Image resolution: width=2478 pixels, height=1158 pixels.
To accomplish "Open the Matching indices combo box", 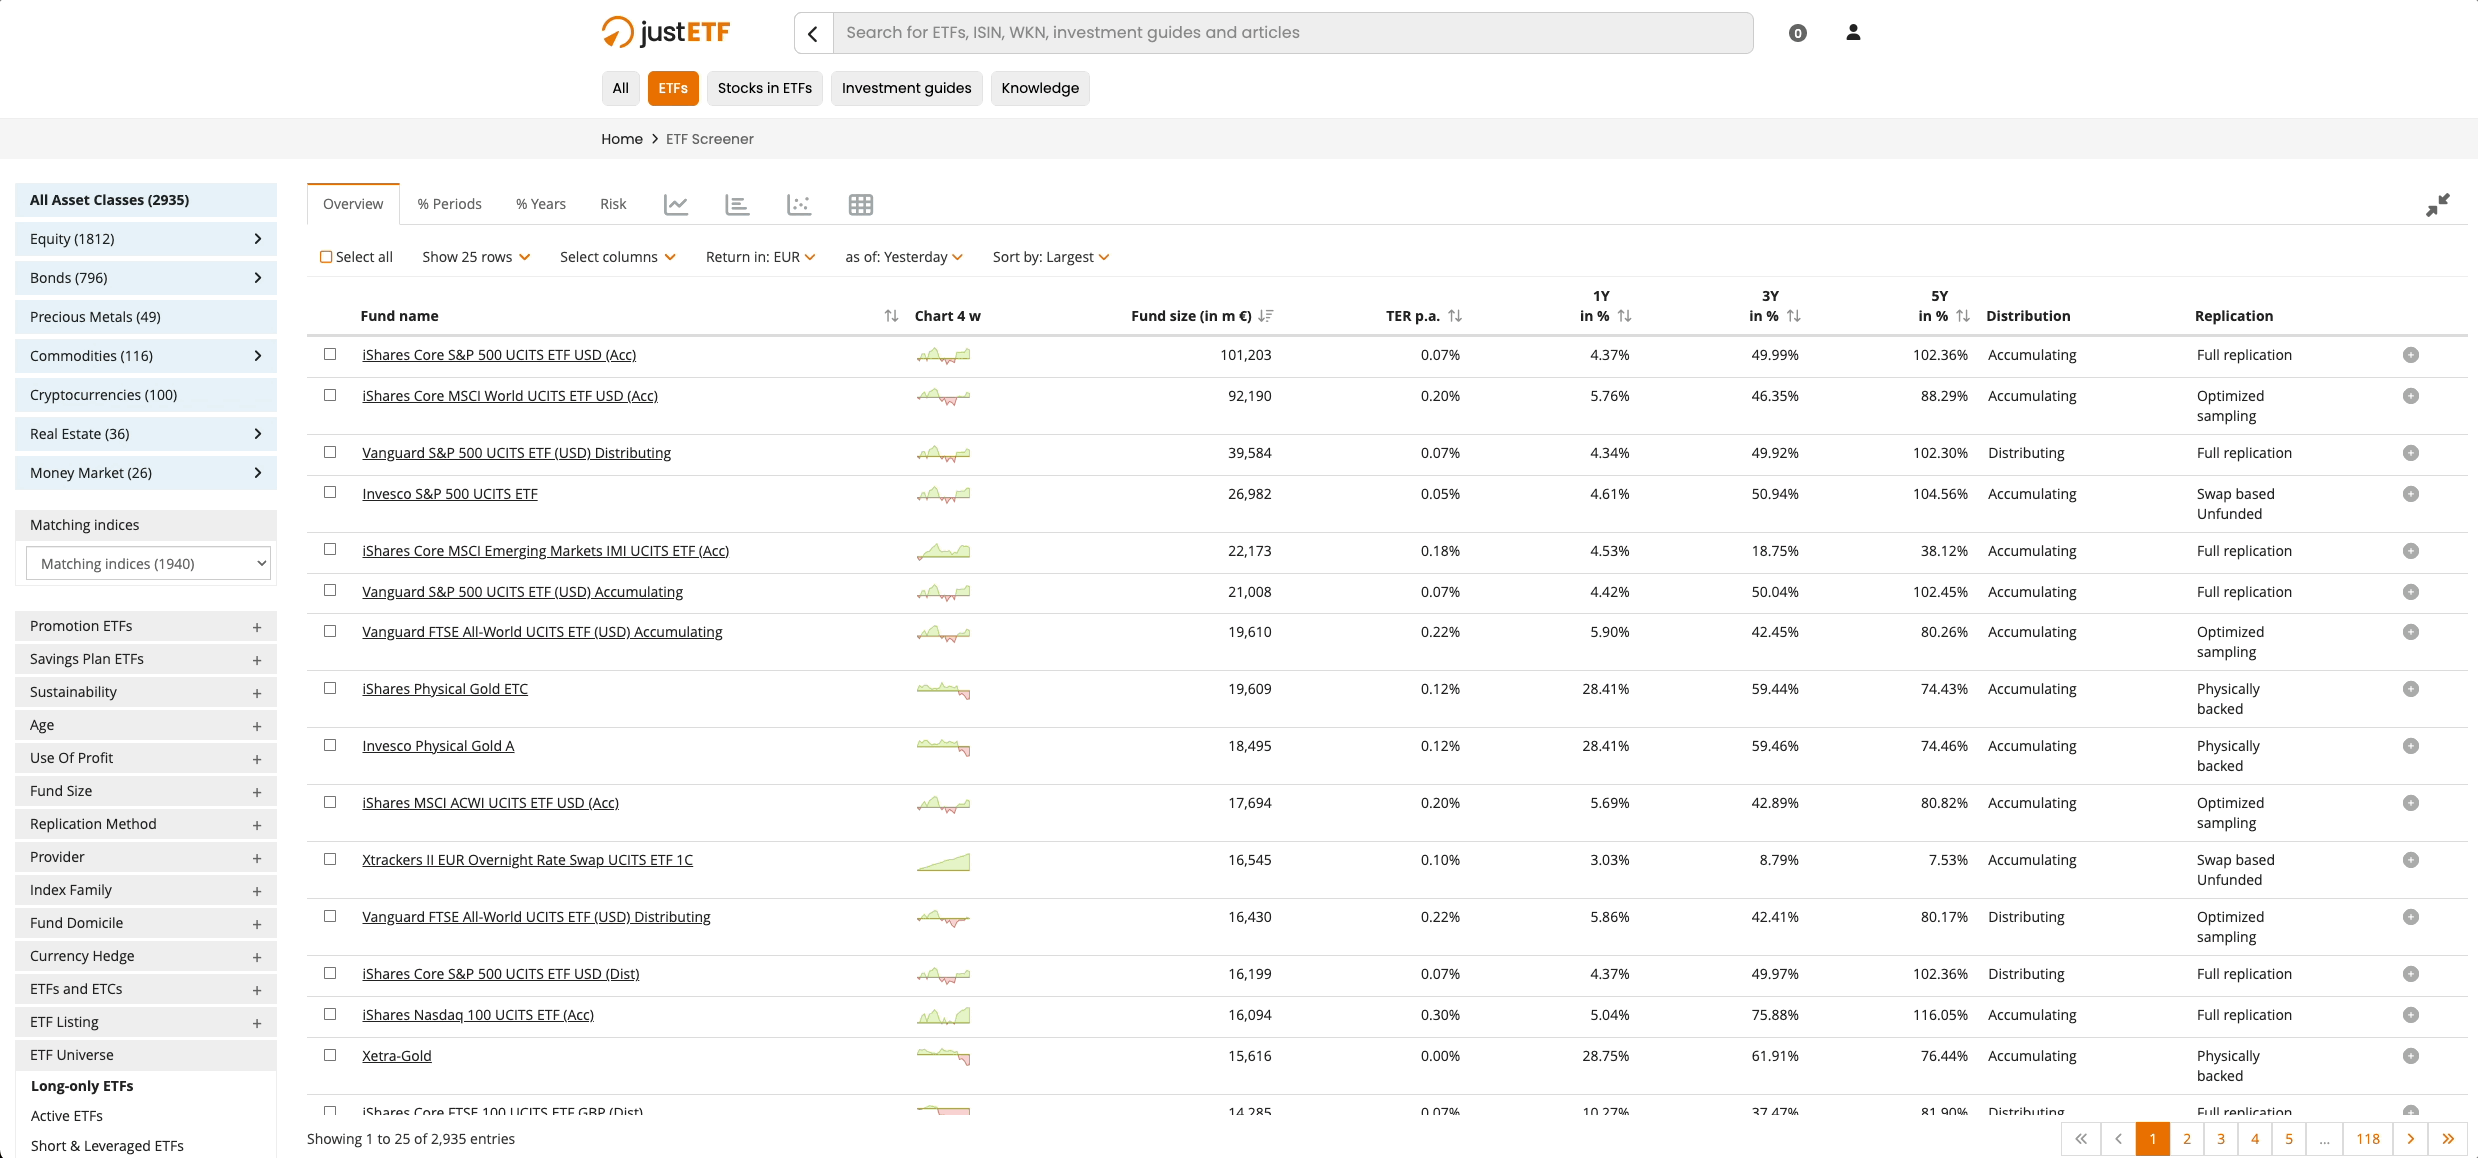I will pyautogui.click(x=148, y=564).
